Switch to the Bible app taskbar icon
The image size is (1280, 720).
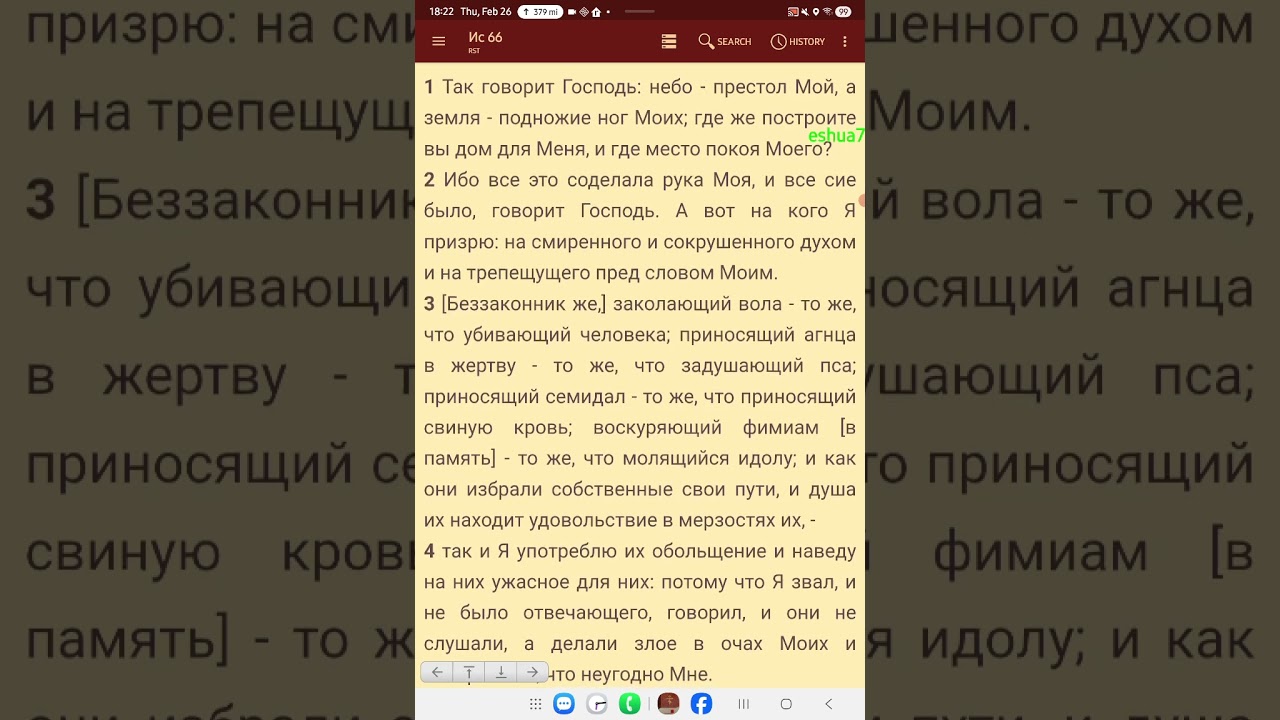pyautogui.click(x=668, y=704)
